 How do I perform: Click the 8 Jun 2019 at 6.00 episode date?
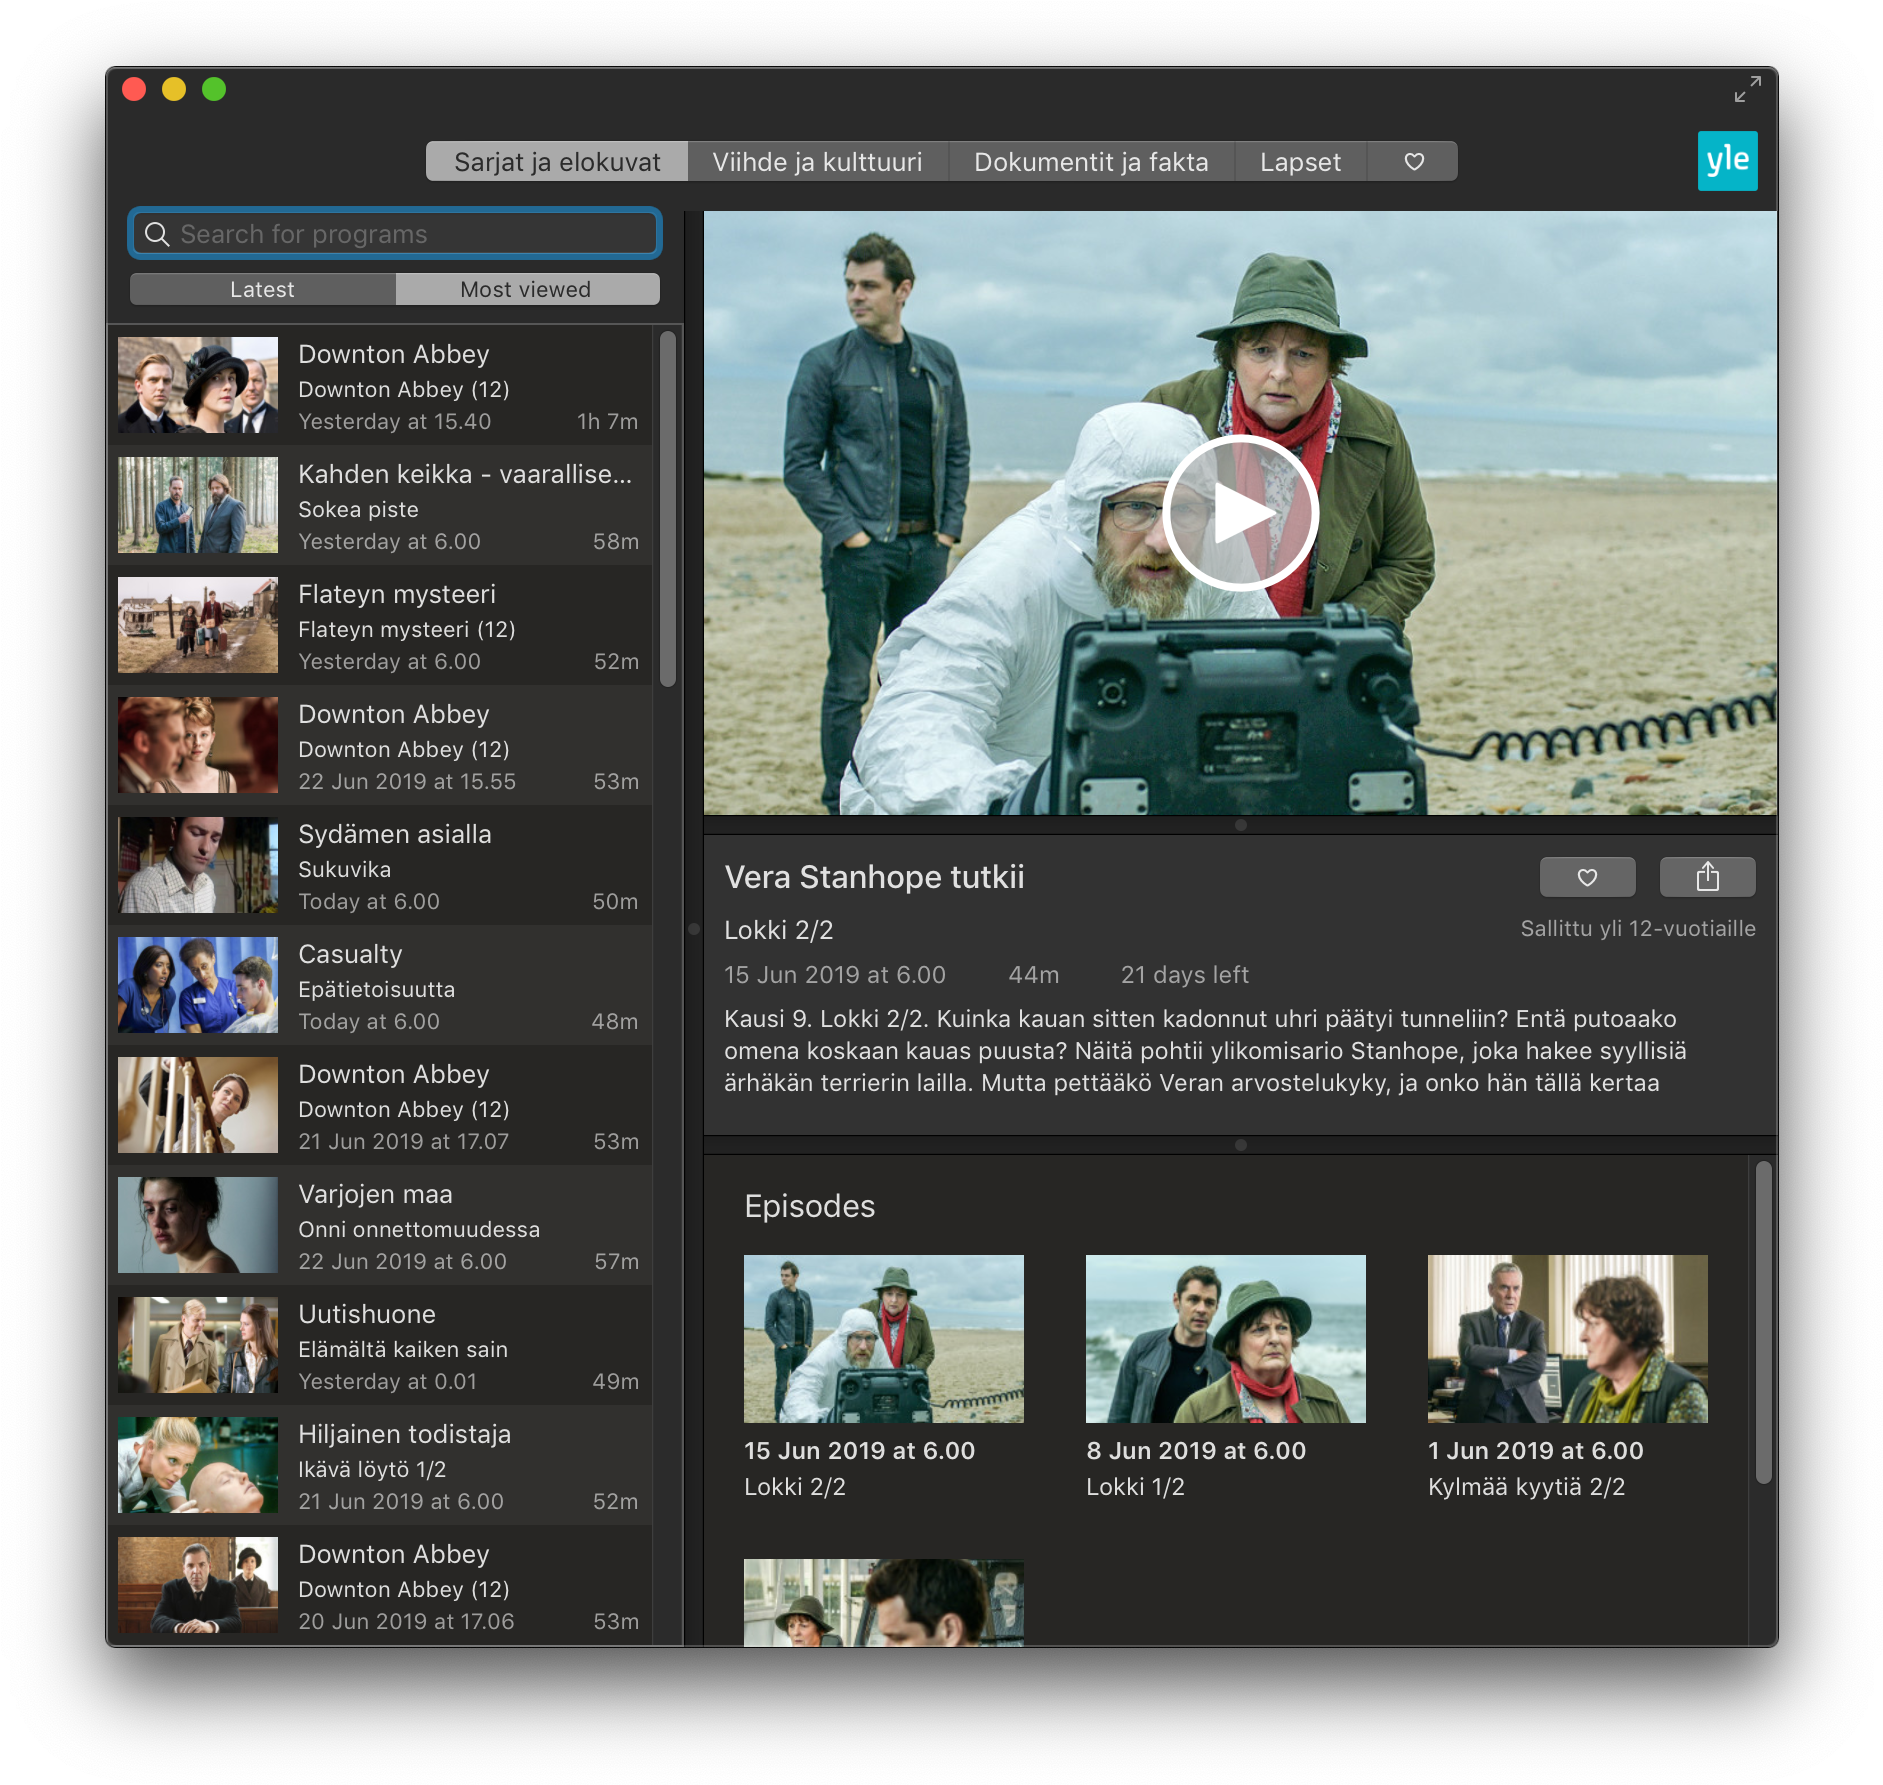coord(1196,1451)
